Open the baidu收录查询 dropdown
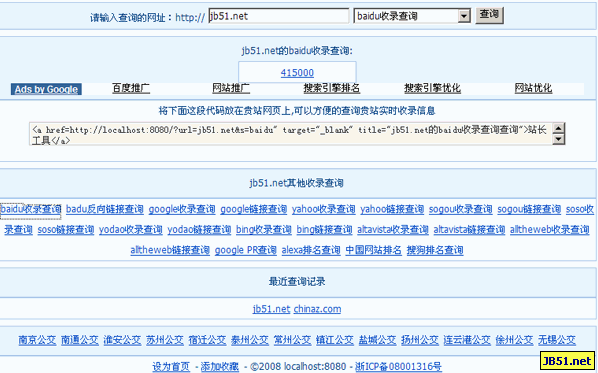598x373 pixels. pyautogui.click(x=412, y=16)
